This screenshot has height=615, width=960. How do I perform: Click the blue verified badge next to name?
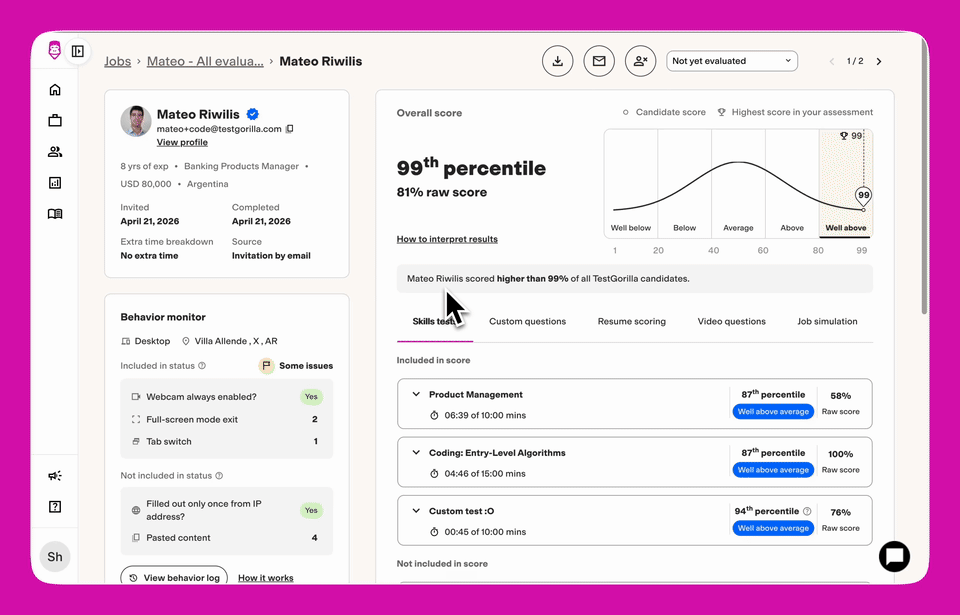coord(252,114)
